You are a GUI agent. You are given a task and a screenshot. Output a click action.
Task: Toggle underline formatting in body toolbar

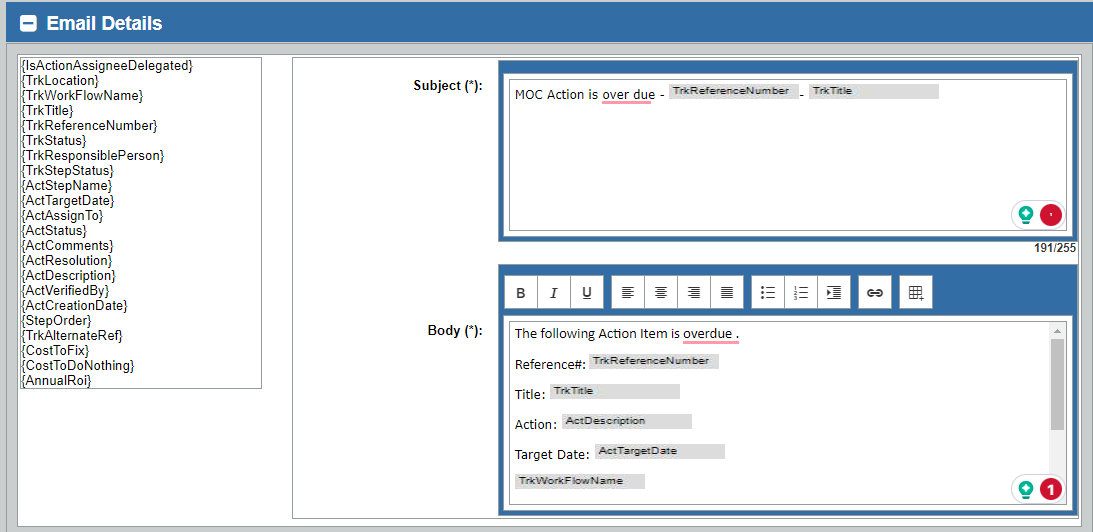click(x=587, y=293)
